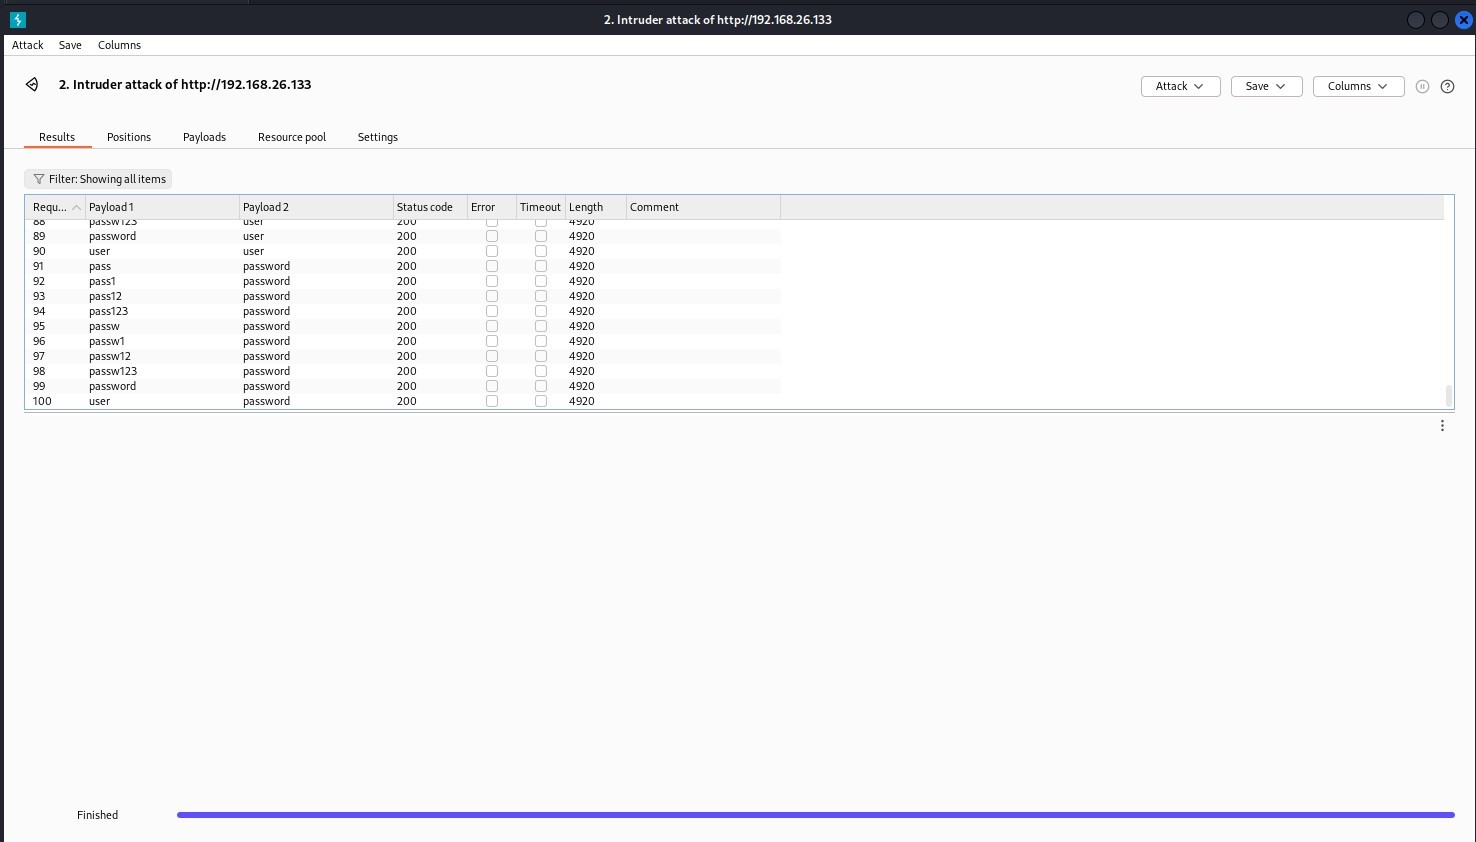Switch to the Payloads tab
This screenshot has height=842, width=1476.
[204, 137]
